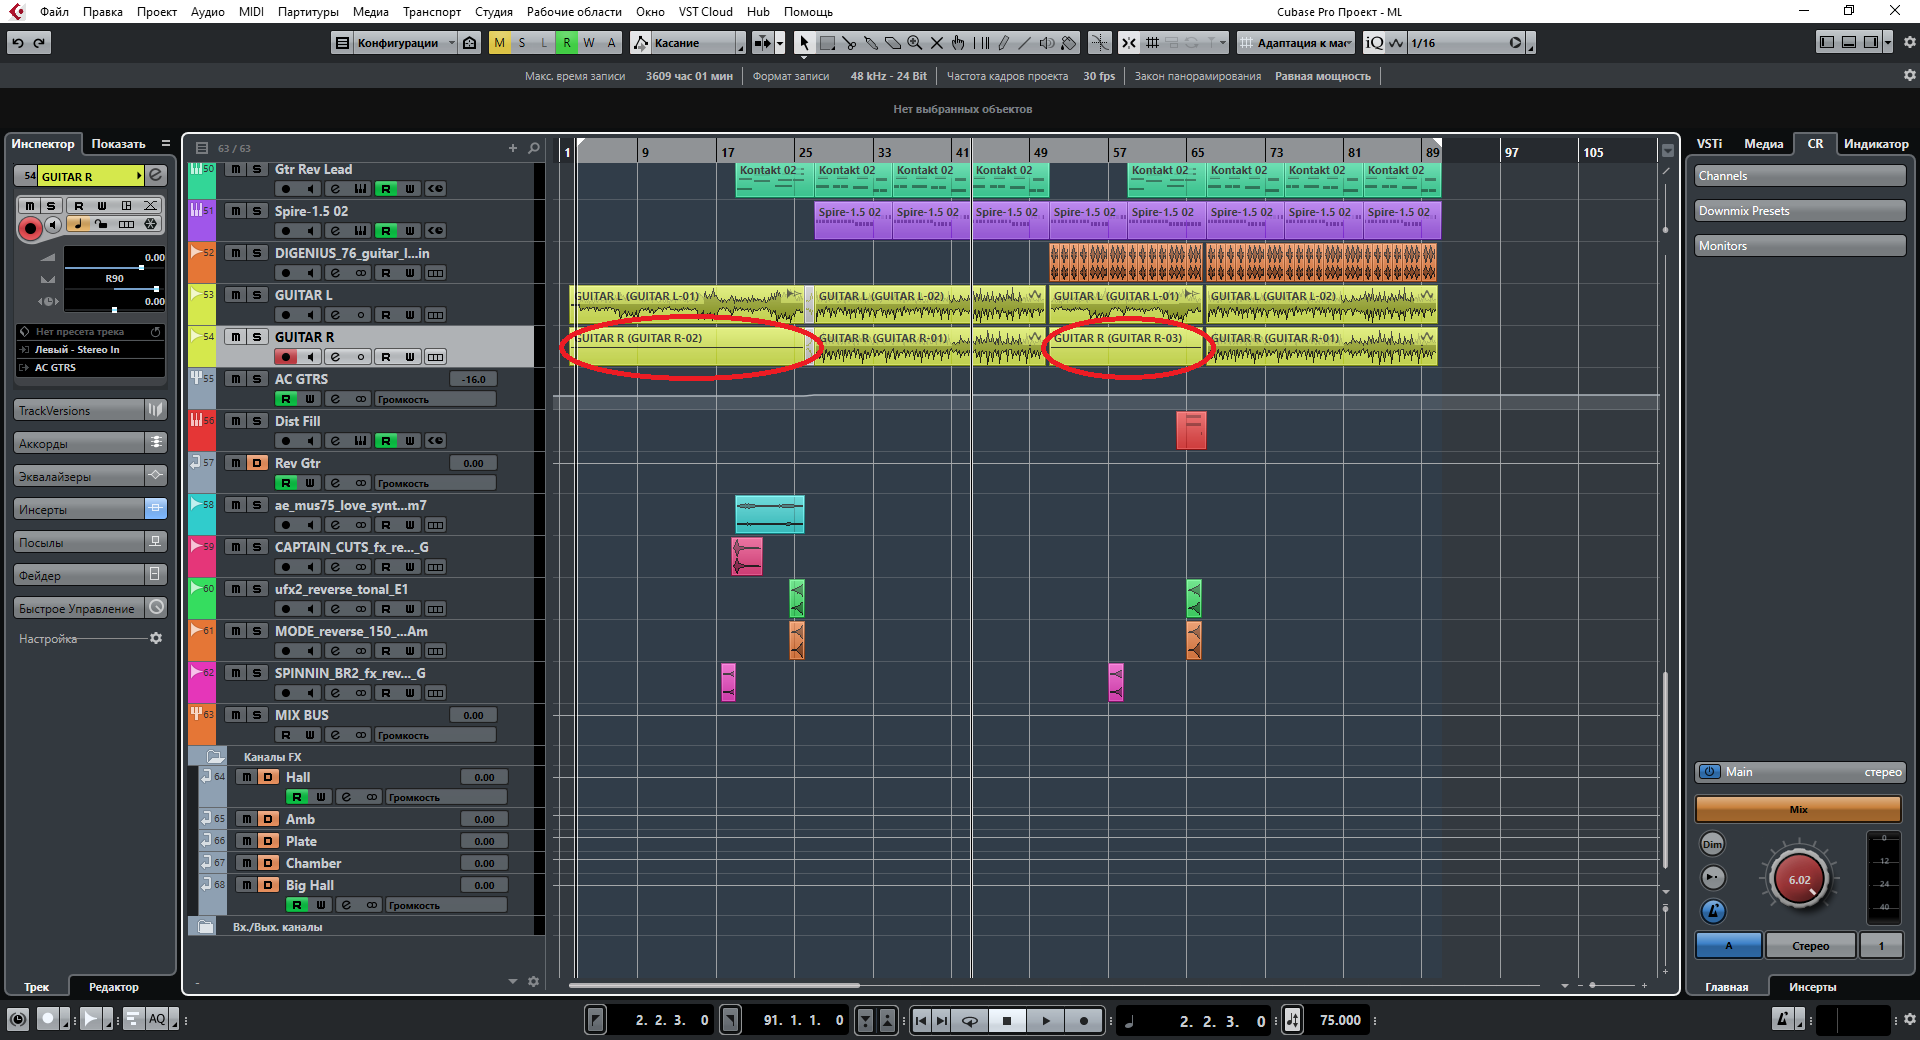
Task: Toggle global Write W automation button
Action: tap(589, 43)
